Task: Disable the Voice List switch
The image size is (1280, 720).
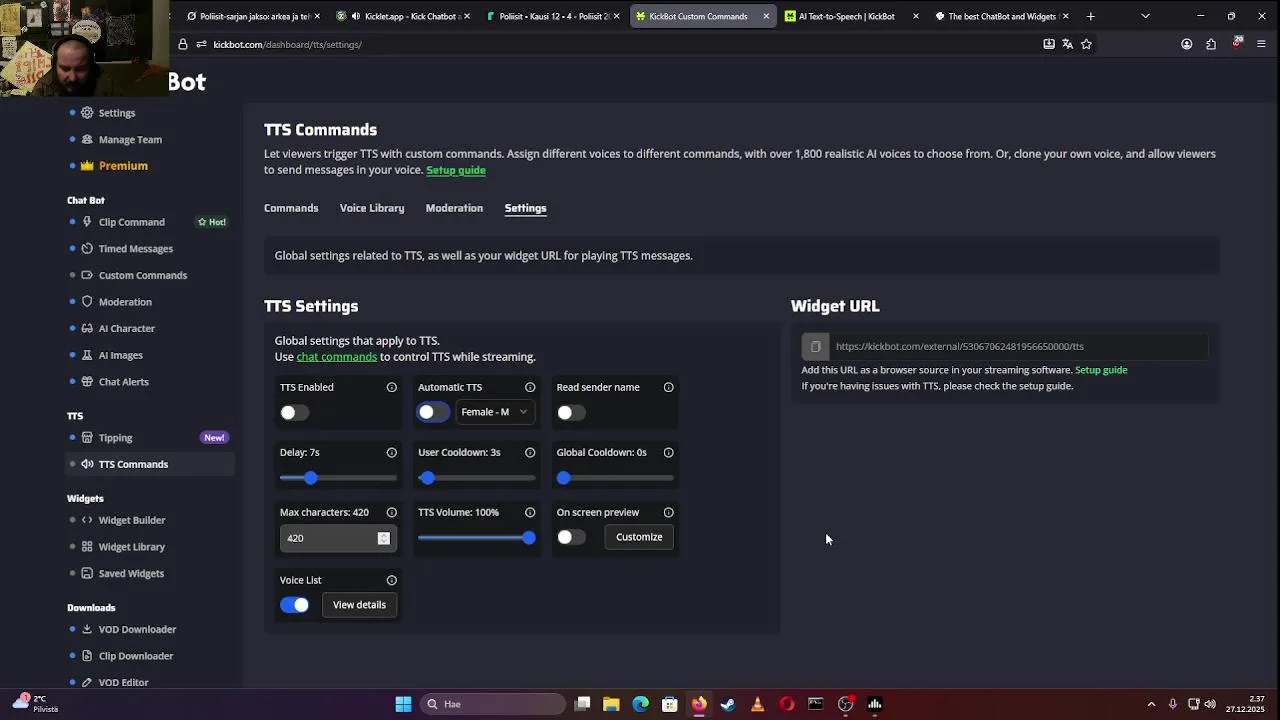Action: (294, 605)
